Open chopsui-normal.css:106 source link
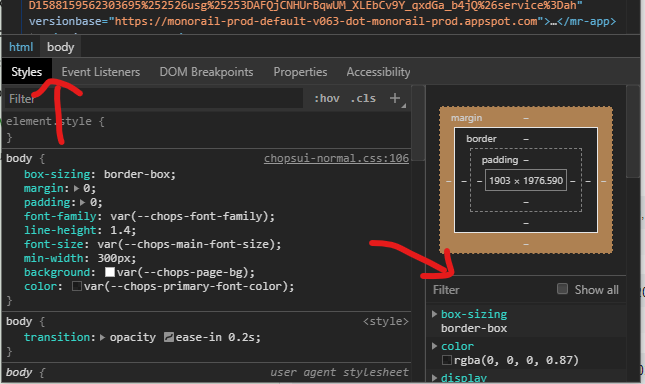Viewport: 645px width, 384px height. [x=336, y=158]
